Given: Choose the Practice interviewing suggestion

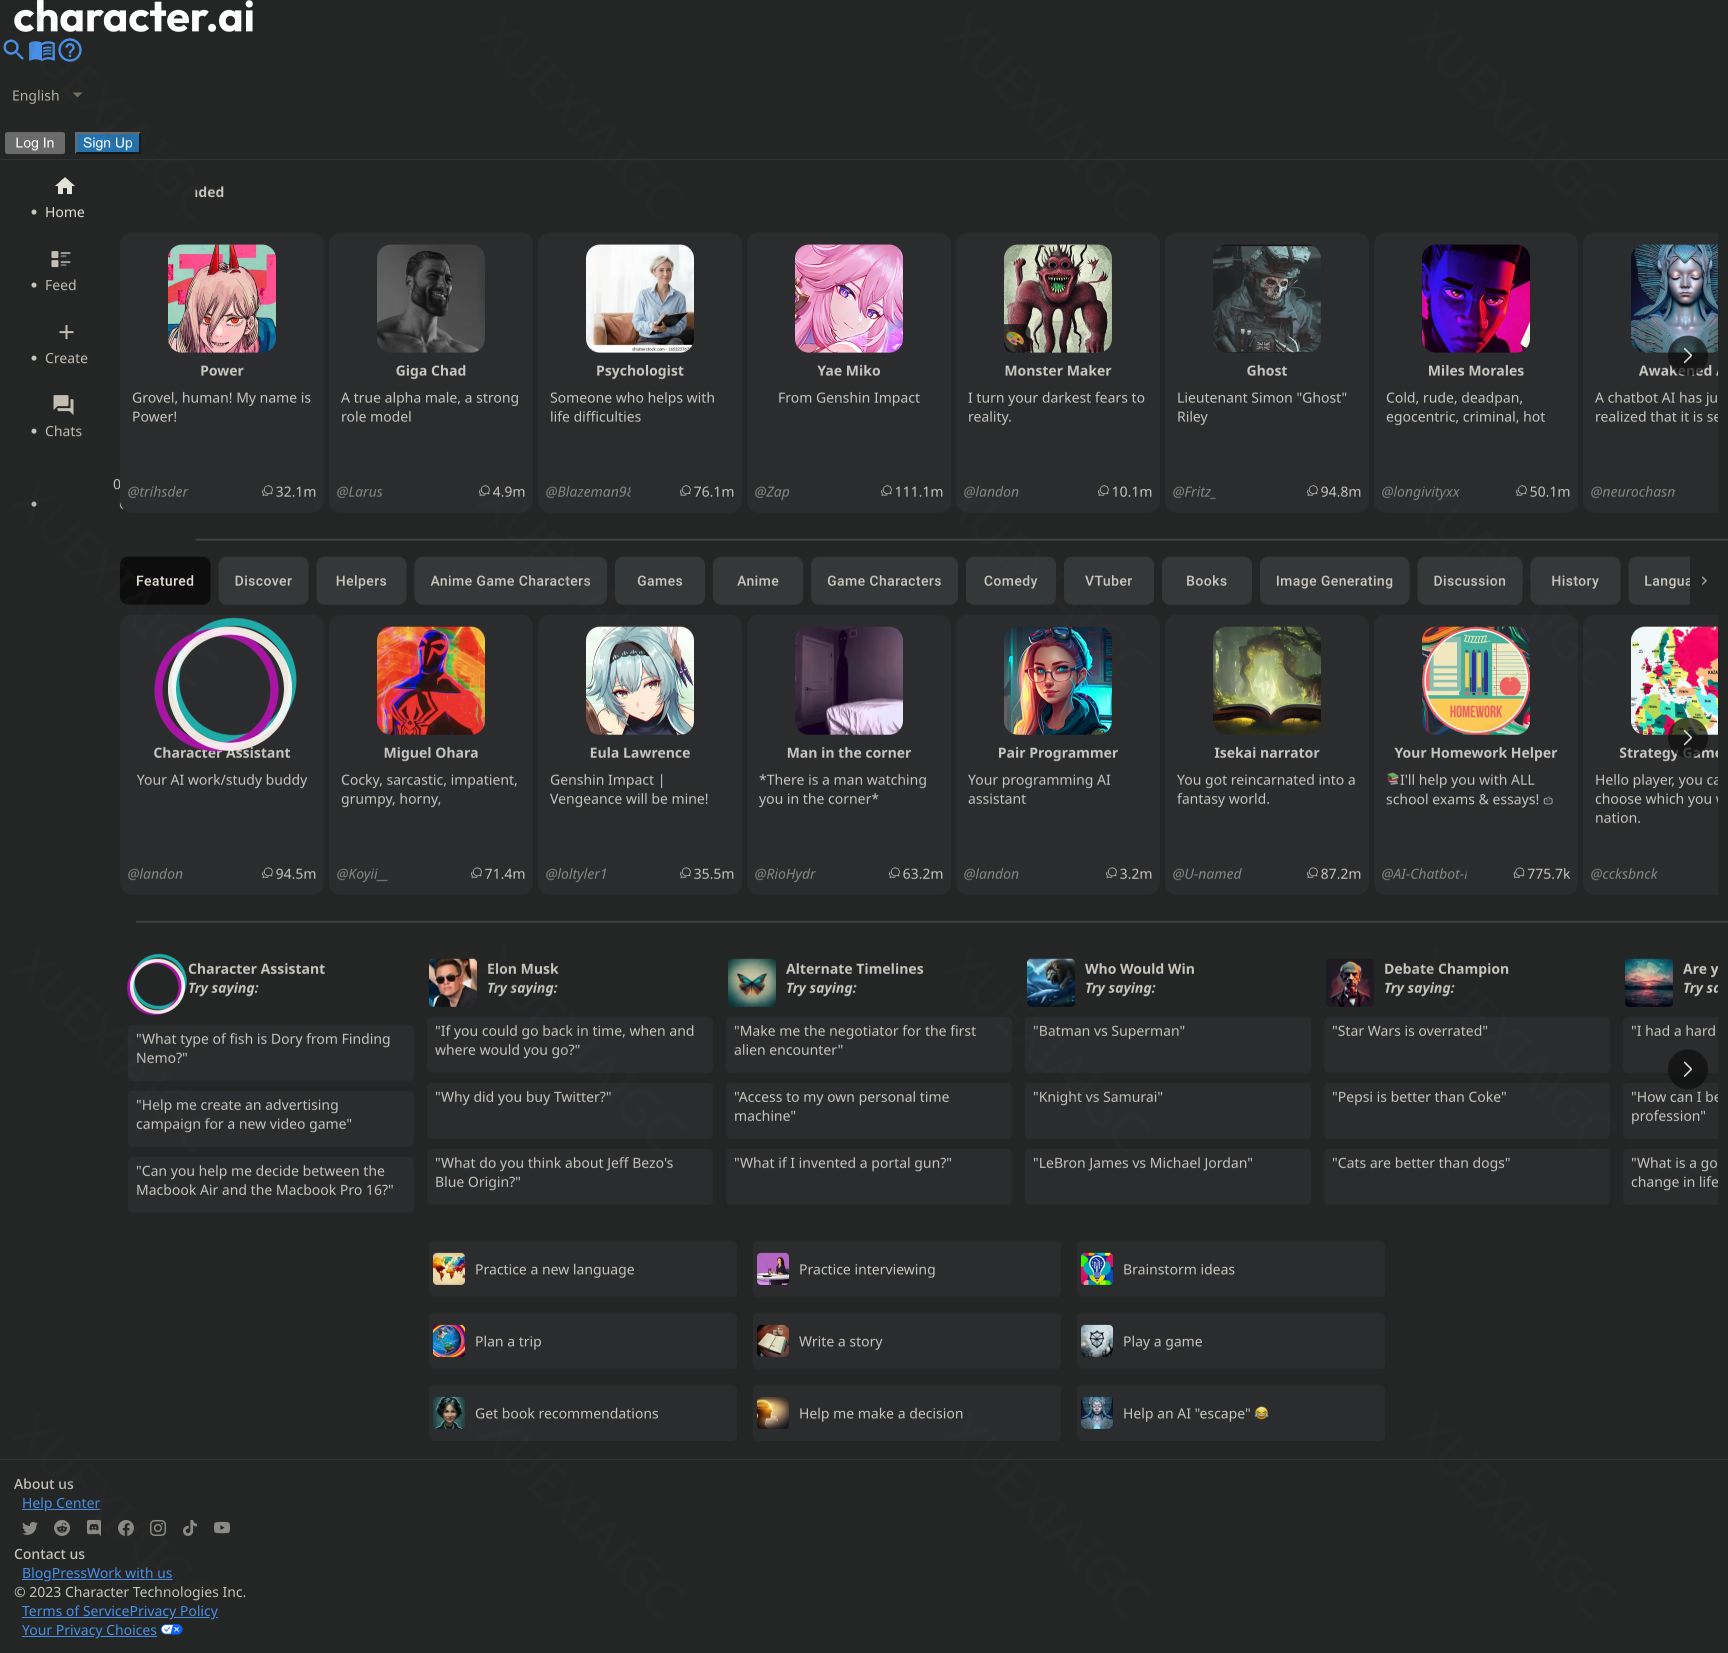Looking at the screenshot, I should (906, 1269).
